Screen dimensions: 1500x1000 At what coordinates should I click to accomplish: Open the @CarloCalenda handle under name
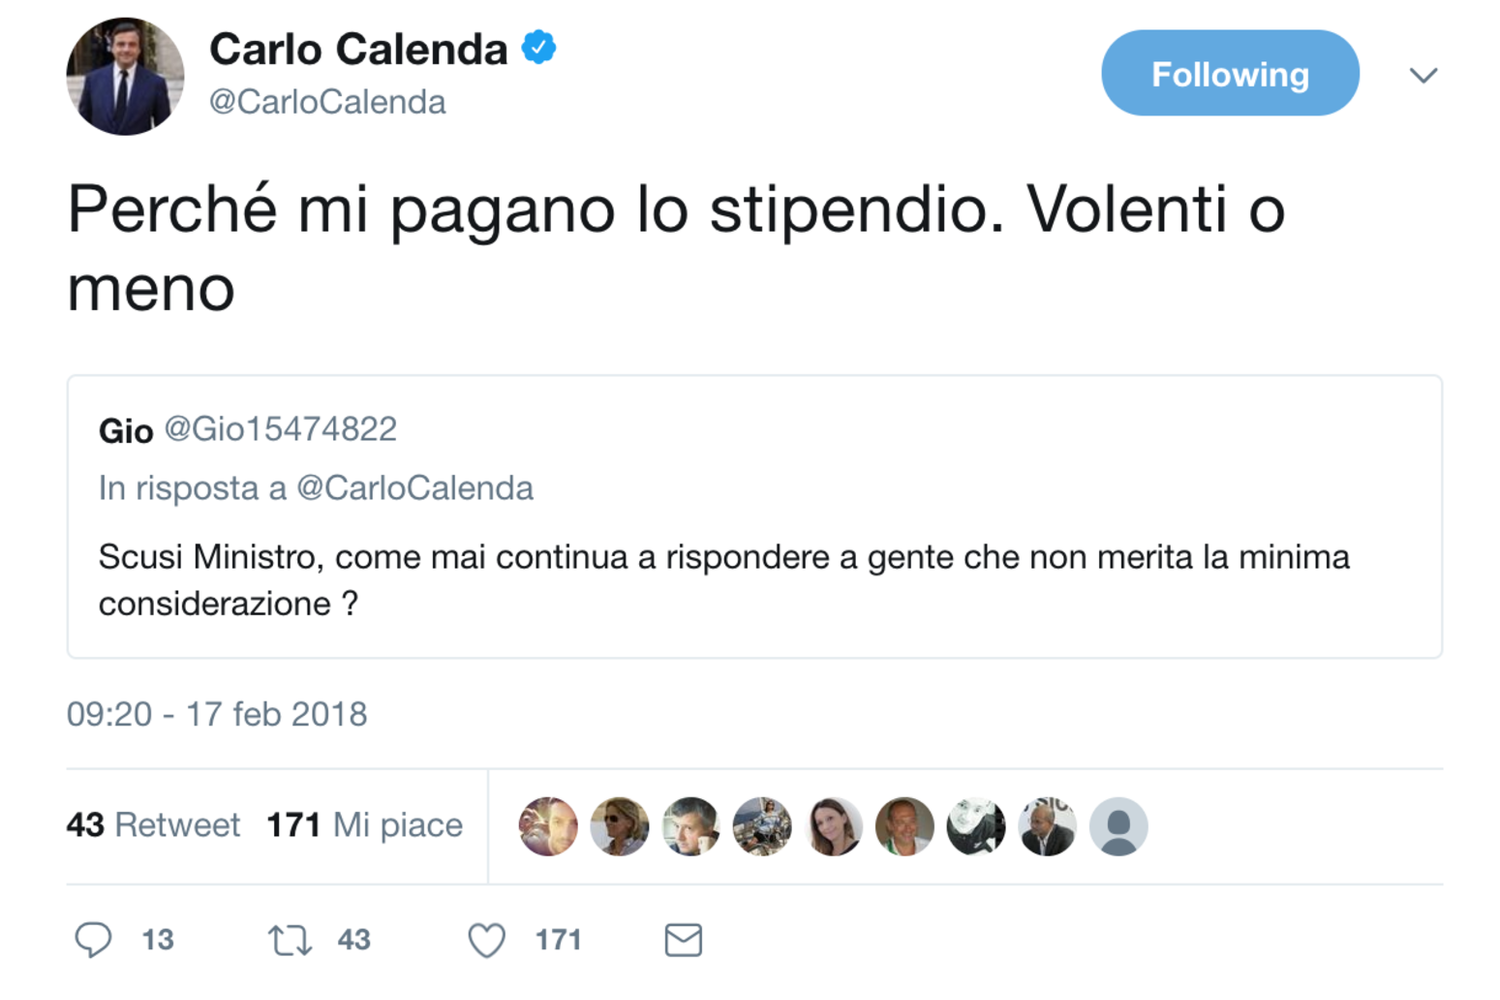click(327, 102)
